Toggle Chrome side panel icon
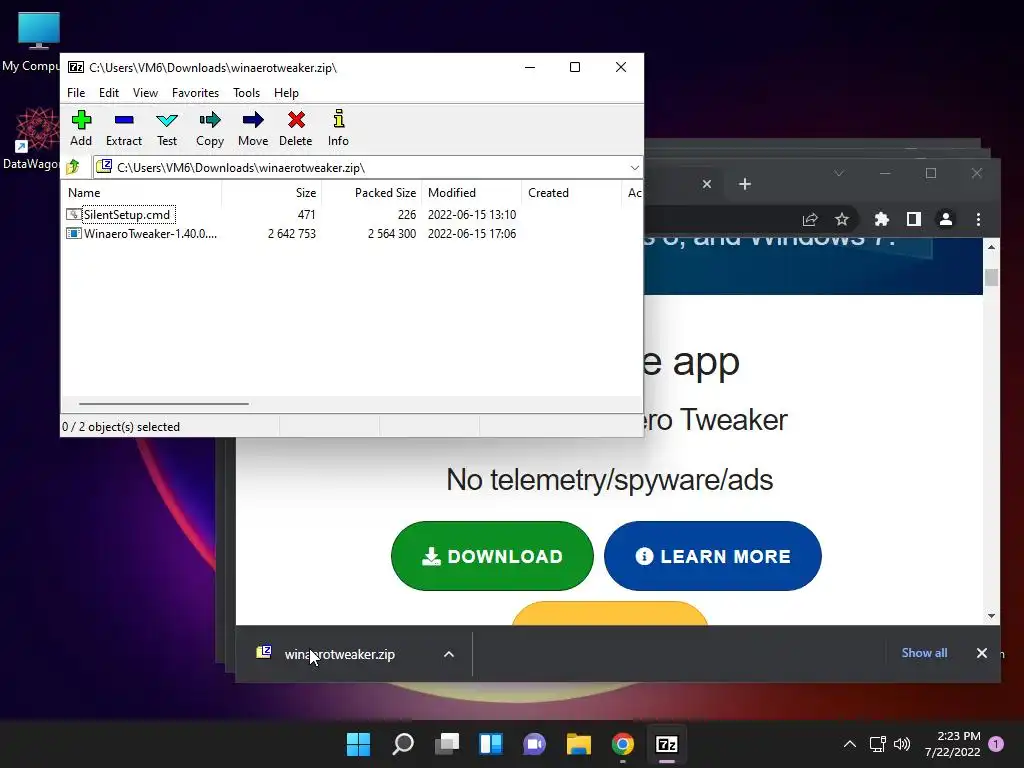This screenshot has width=1024, height=768. [x=914, y=219]
